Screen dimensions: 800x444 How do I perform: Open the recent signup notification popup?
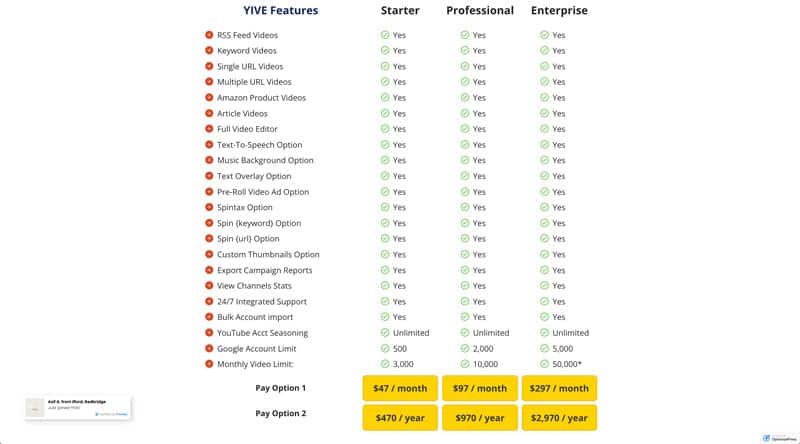point(78,408)
